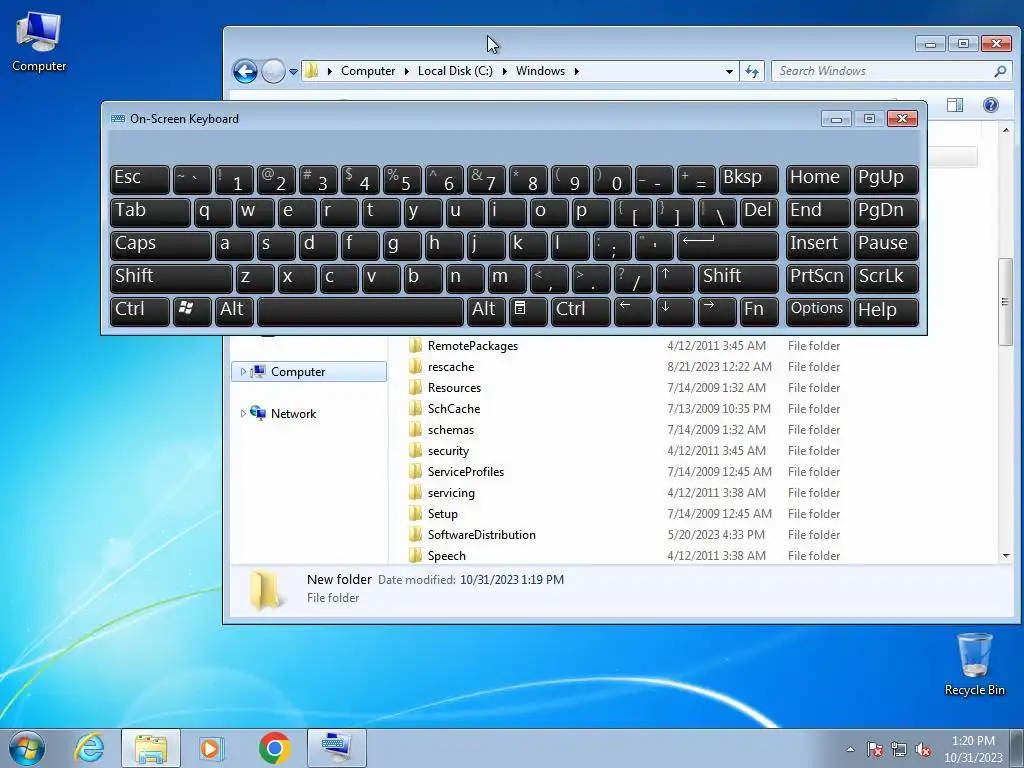Screen dimensions: 1024x768
Task: Click the right arrow key on keyboard
Action: click(716, 311)
